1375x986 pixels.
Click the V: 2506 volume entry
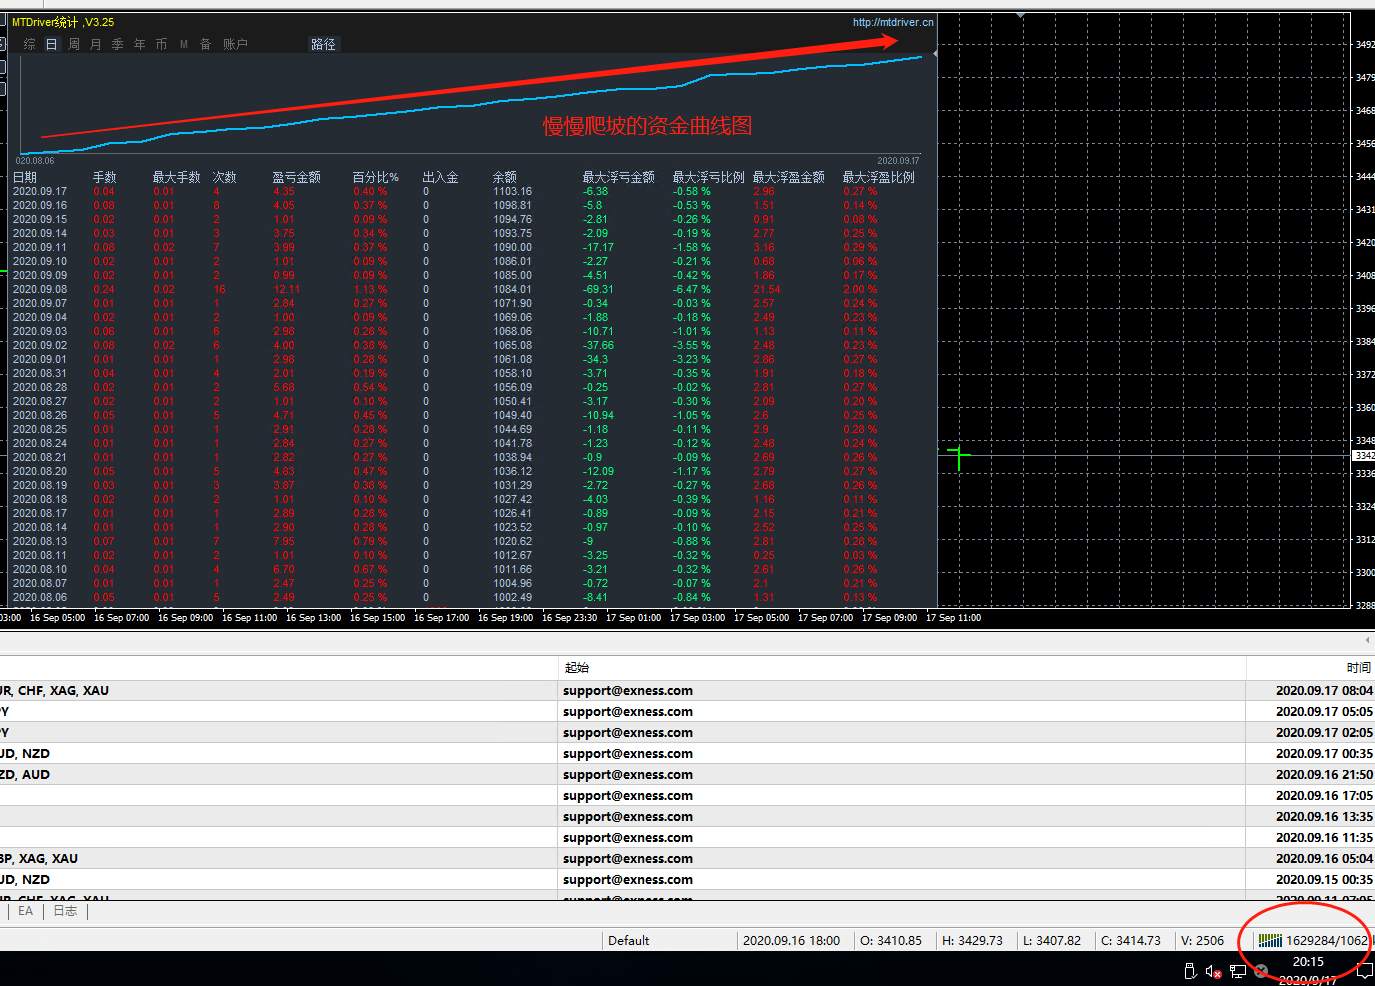(1202, 940)
